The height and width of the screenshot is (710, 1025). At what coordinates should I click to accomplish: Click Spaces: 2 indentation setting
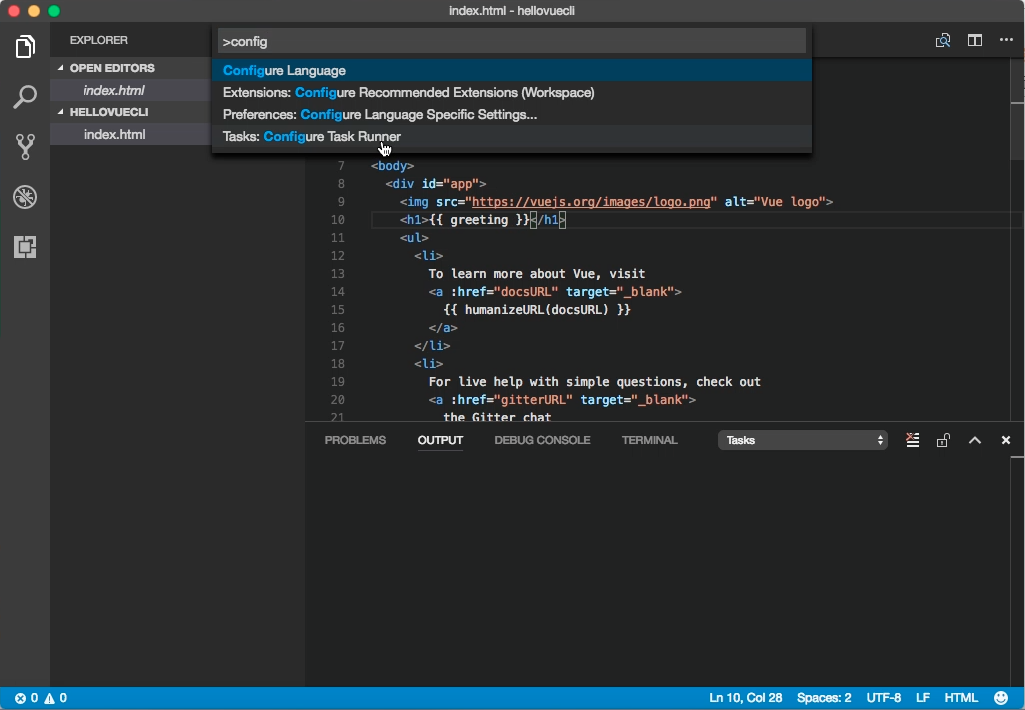[824, 698]
